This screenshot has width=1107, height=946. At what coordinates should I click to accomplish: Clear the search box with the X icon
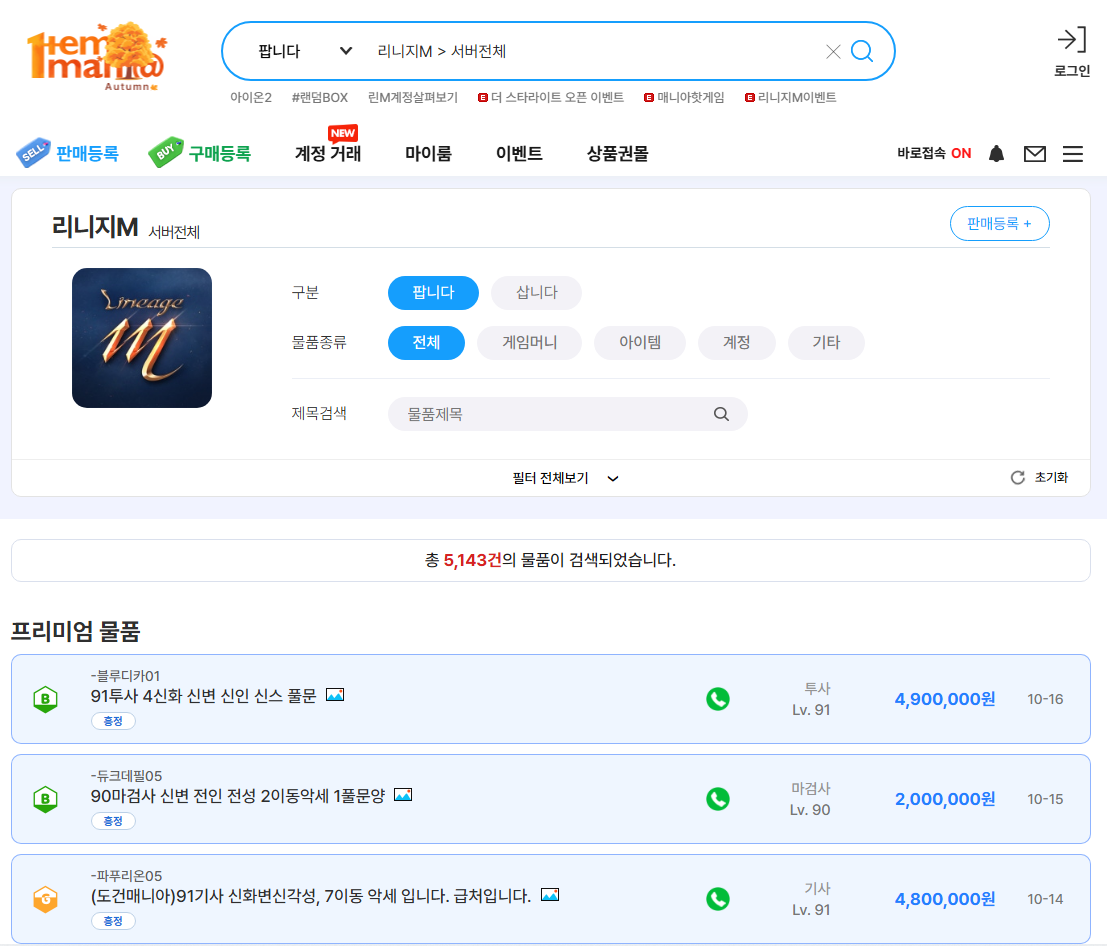pos(833,52)
